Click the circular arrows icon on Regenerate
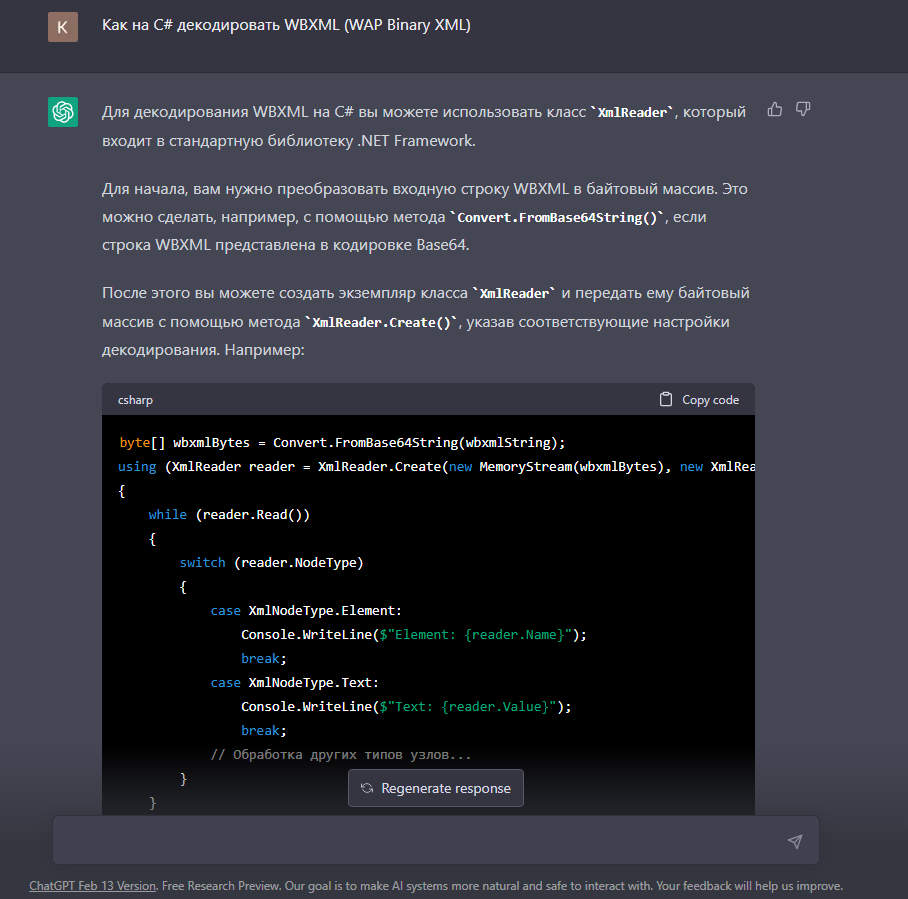Viewport: 908px width, 899px height. tap(367, 788)
